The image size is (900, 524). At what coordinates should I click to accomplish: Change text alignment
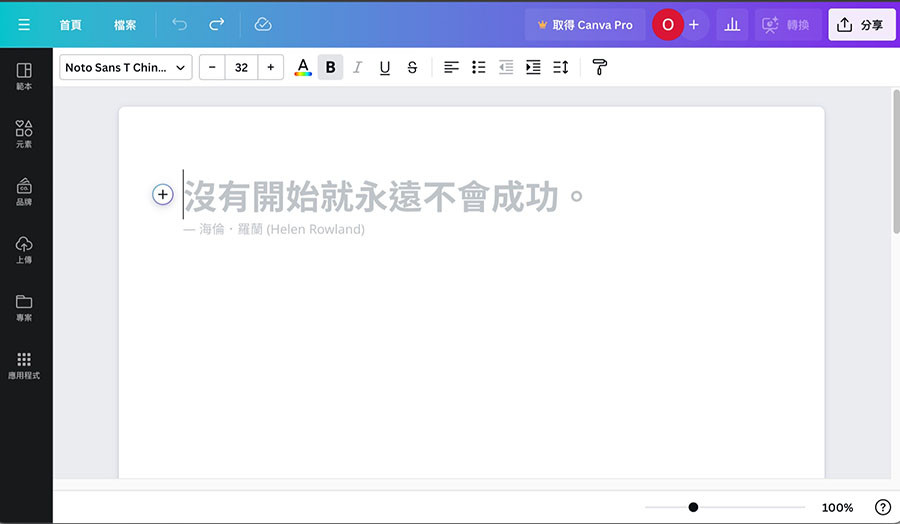pos(451,67)
